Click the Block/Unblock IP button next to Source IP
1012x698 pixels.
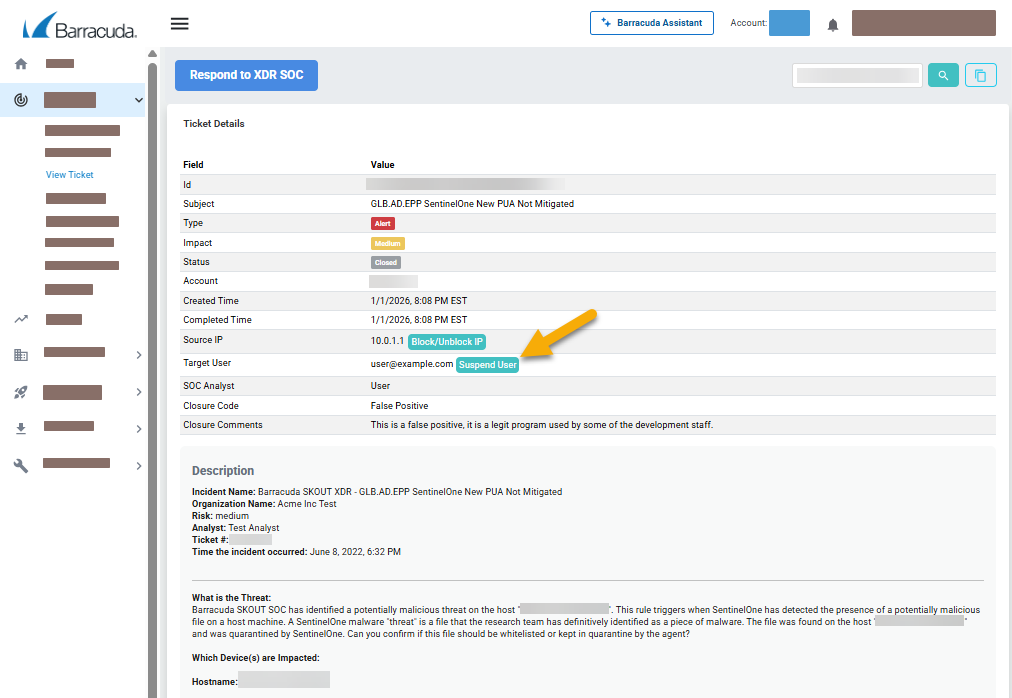(446, 341)
